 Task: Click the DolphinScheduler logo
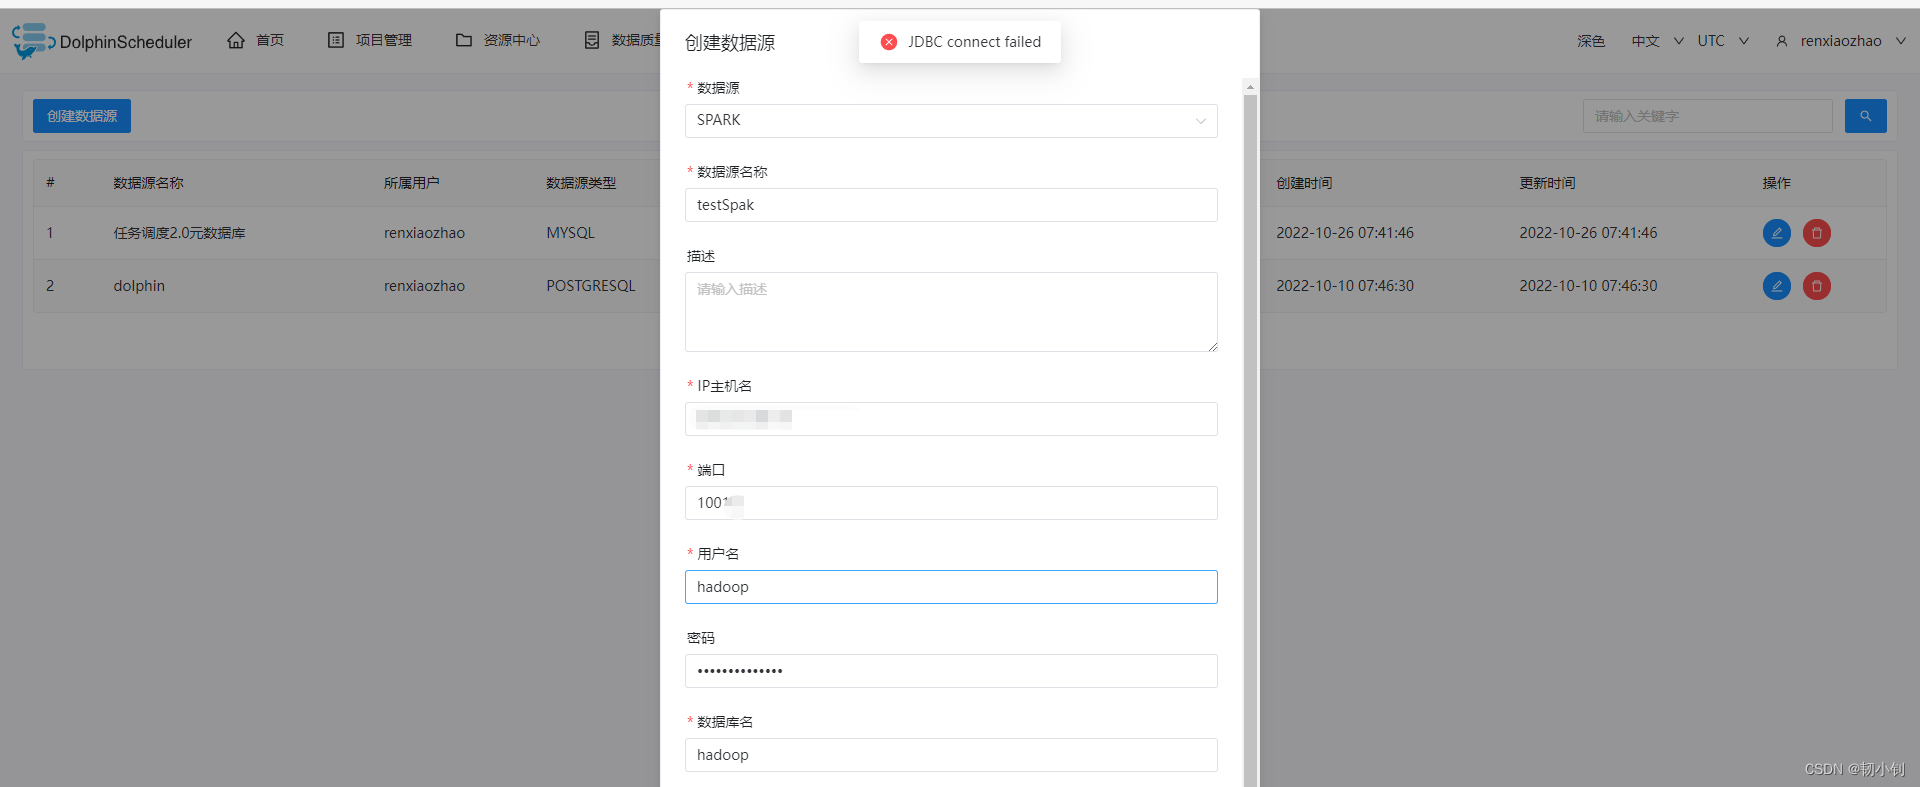tap(102, 41)
